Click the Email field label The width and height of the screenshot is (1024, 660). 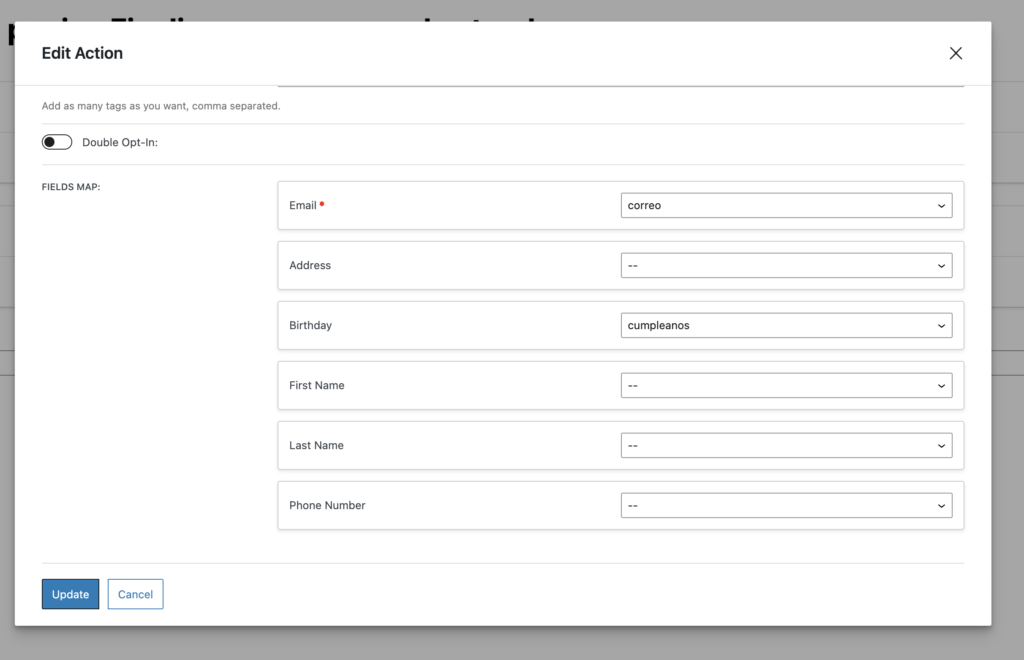pos(302,205)
